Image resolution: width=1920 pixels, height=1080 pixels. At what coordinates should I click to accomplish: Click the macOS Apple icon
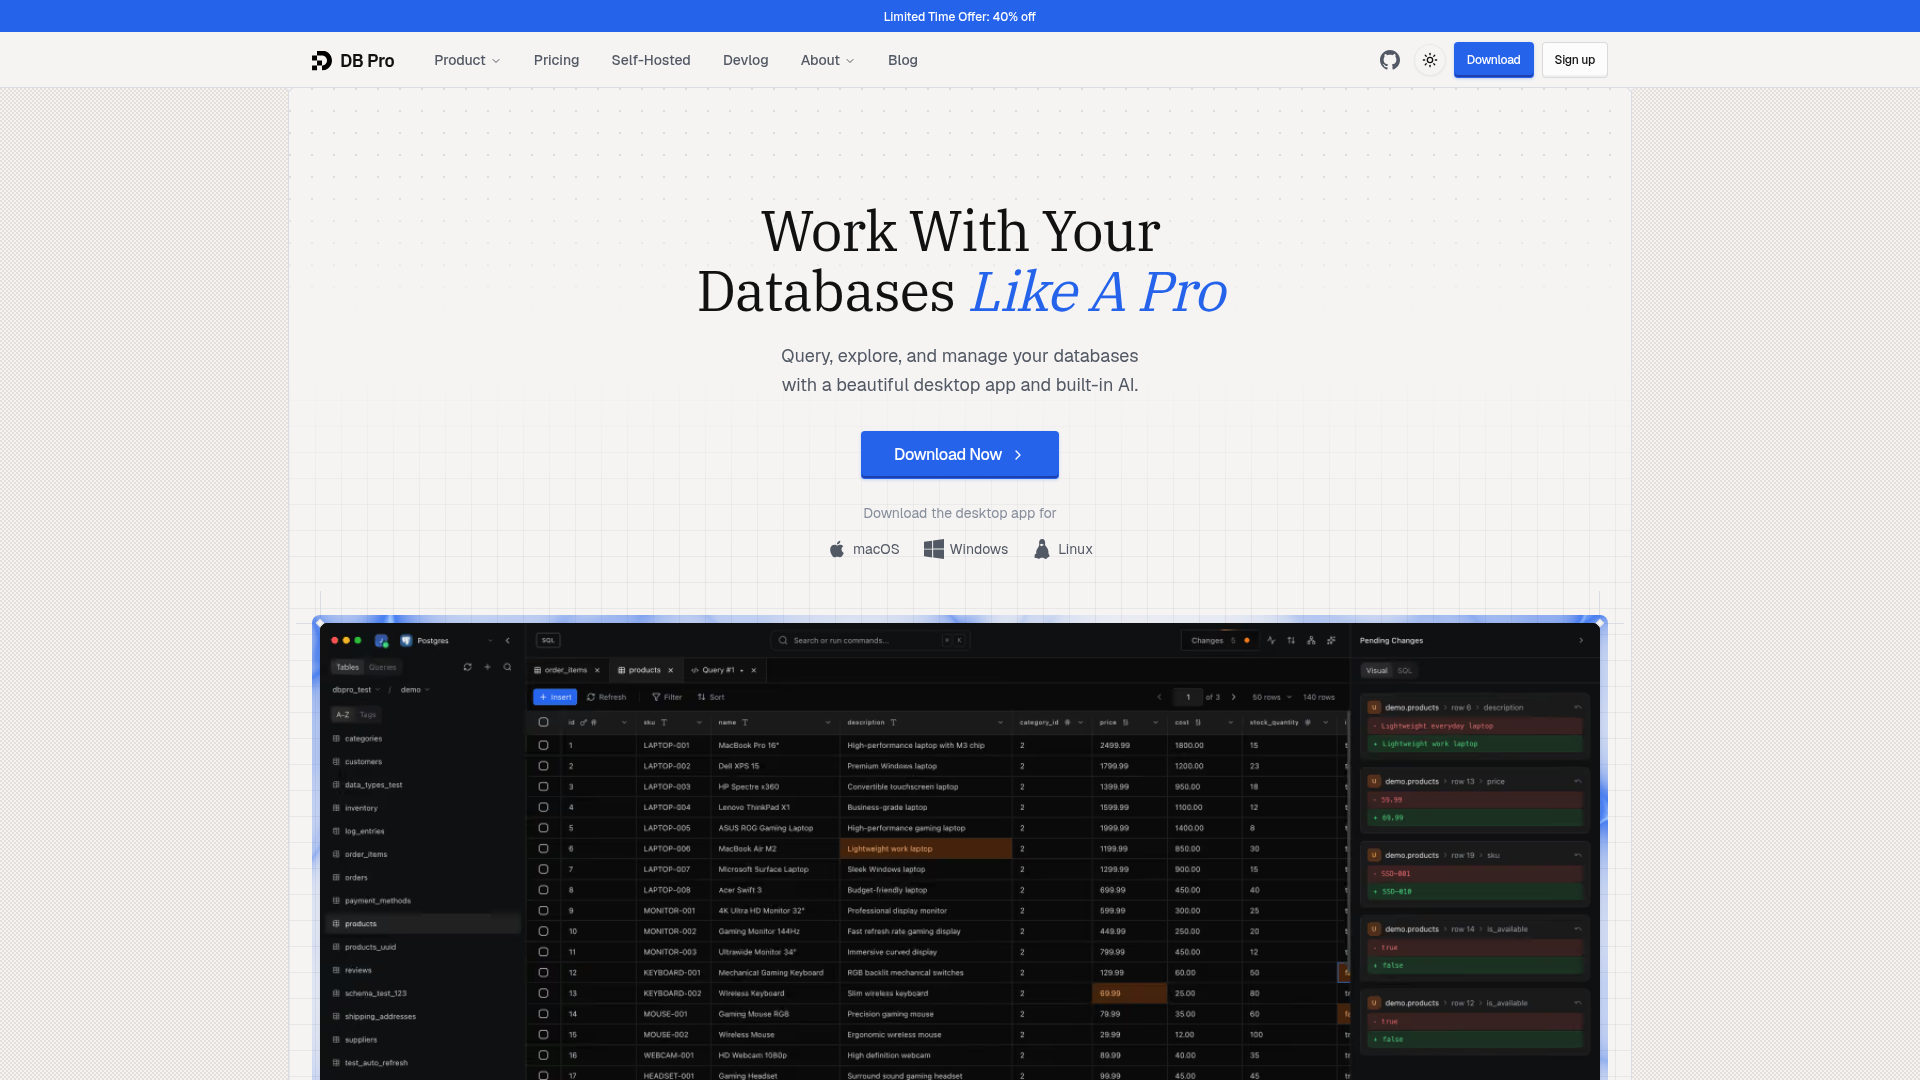[837, 549]
